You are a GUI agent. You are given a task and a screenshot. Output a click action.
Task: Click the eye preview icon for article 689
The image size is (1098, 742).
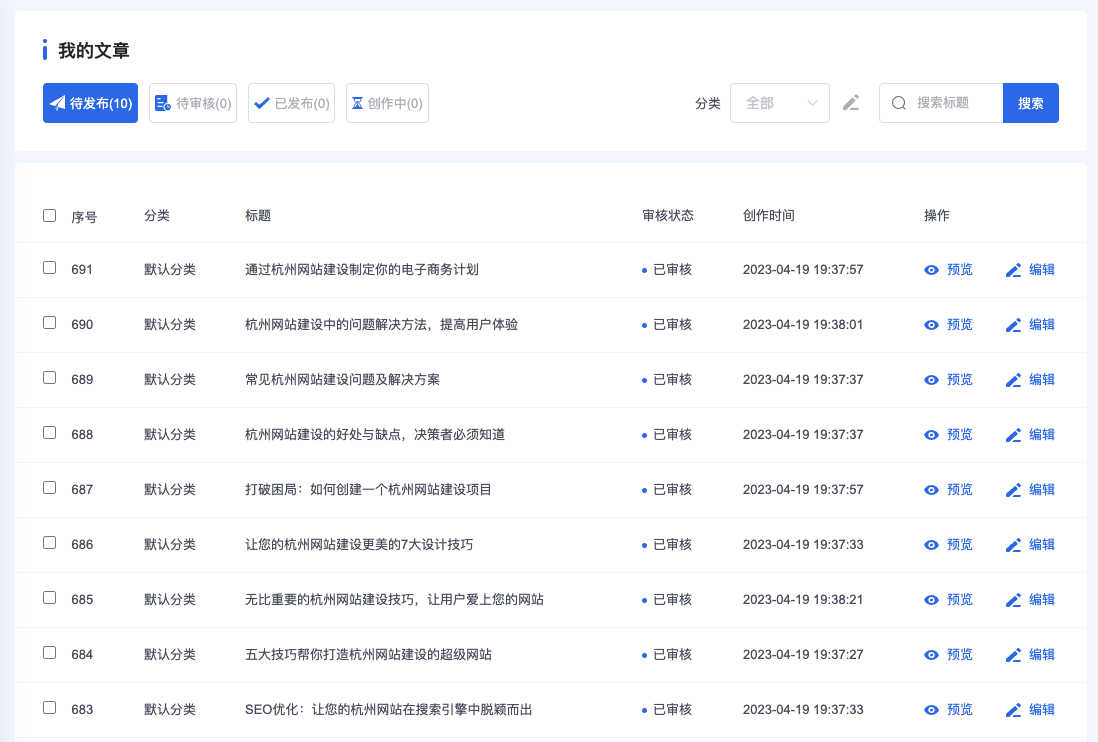[x=931, y=380]
